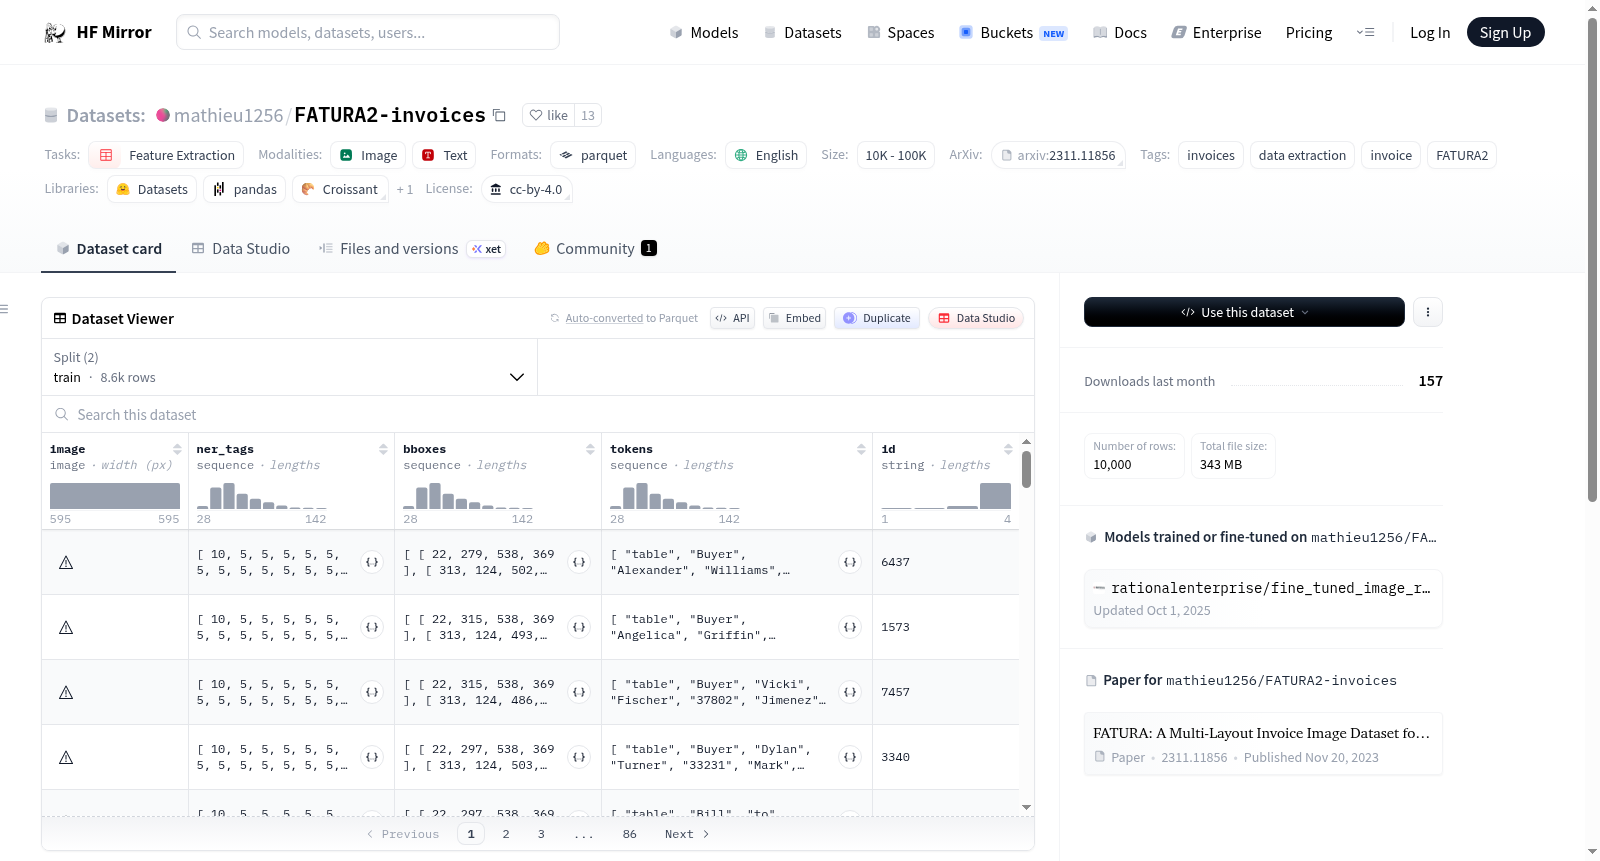
Task: Open the Community tab
Action: (x=596, y=249)
